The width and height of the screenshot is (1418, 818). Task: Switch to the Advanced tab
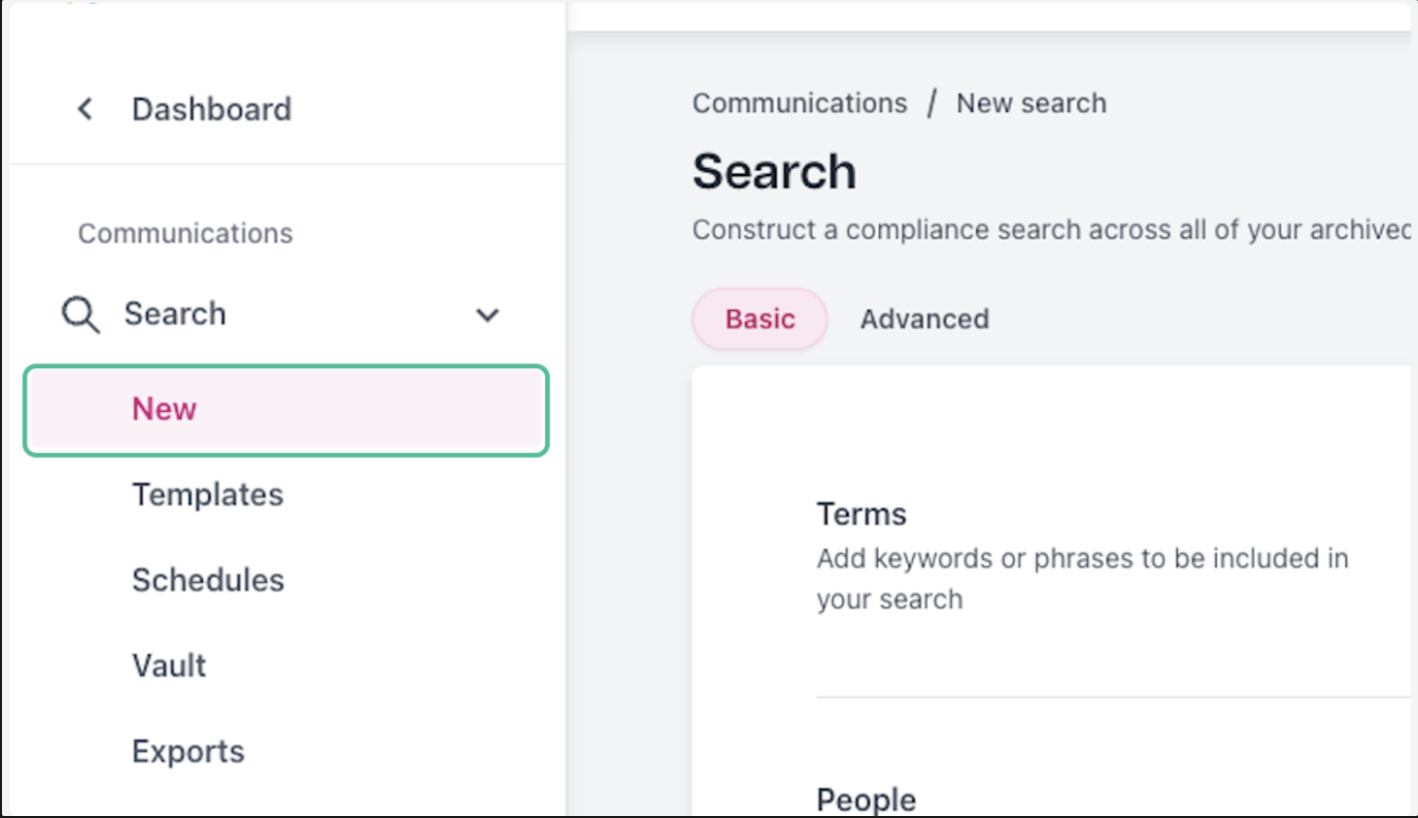pos(924,319)
